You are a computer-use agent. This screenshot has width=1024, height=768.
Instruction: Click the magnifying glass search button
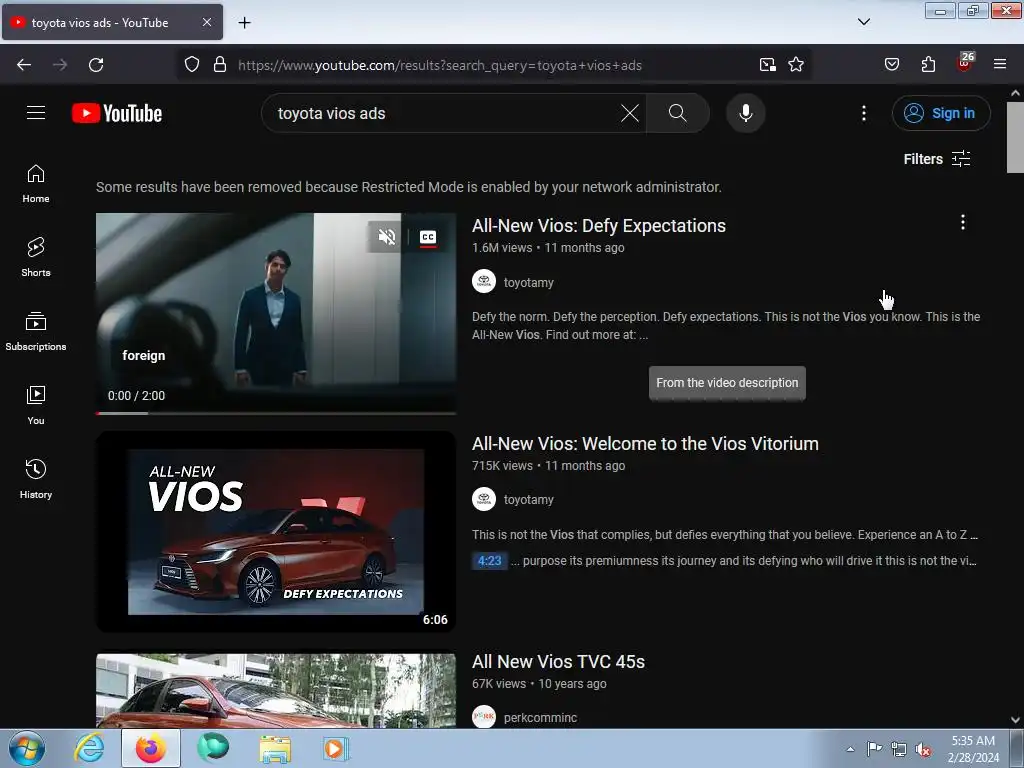tap(678, 113)
